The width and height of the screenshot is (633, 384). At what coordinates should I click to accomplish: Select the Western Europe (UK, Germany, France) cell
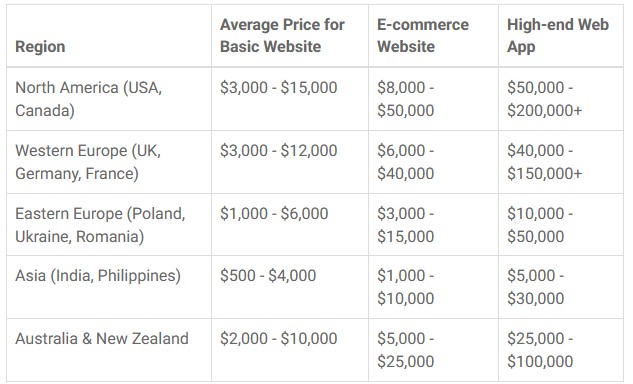tap(109, 162)
